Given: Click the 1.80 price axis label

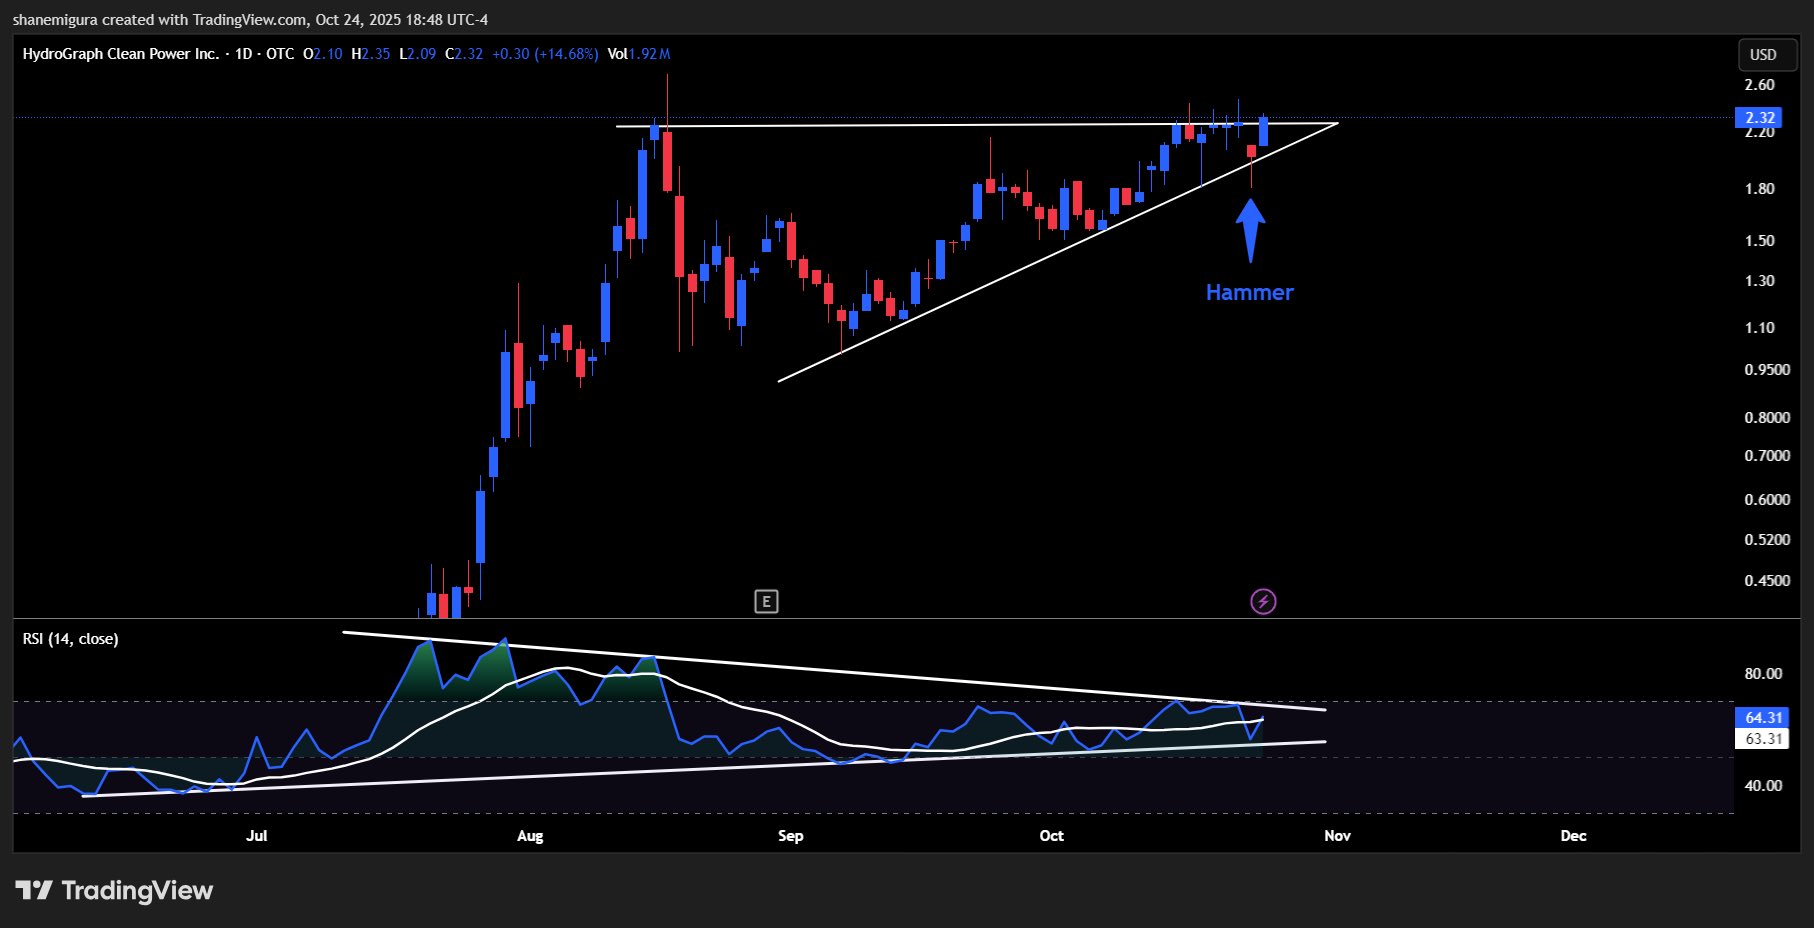Looking at the screenshot, I should 1760,189.
